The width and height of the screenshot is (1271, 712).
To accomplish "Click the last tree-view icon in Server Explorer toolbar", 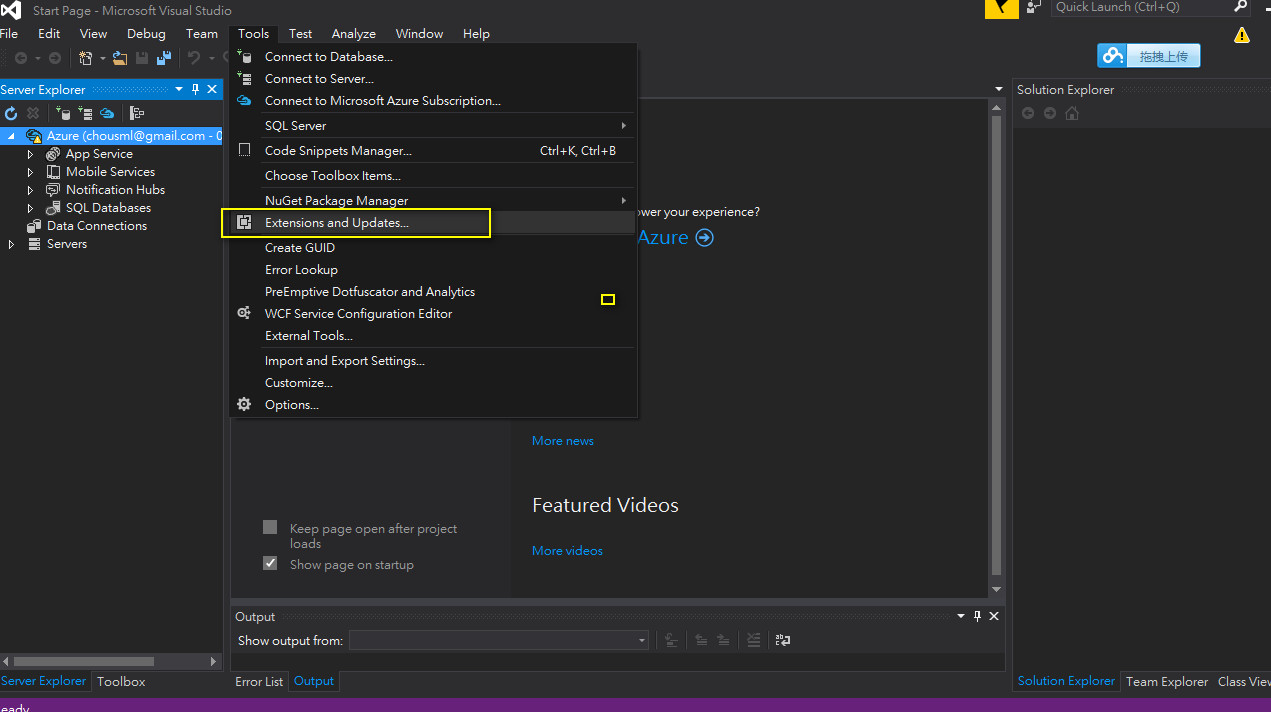I will pos(137,113).
